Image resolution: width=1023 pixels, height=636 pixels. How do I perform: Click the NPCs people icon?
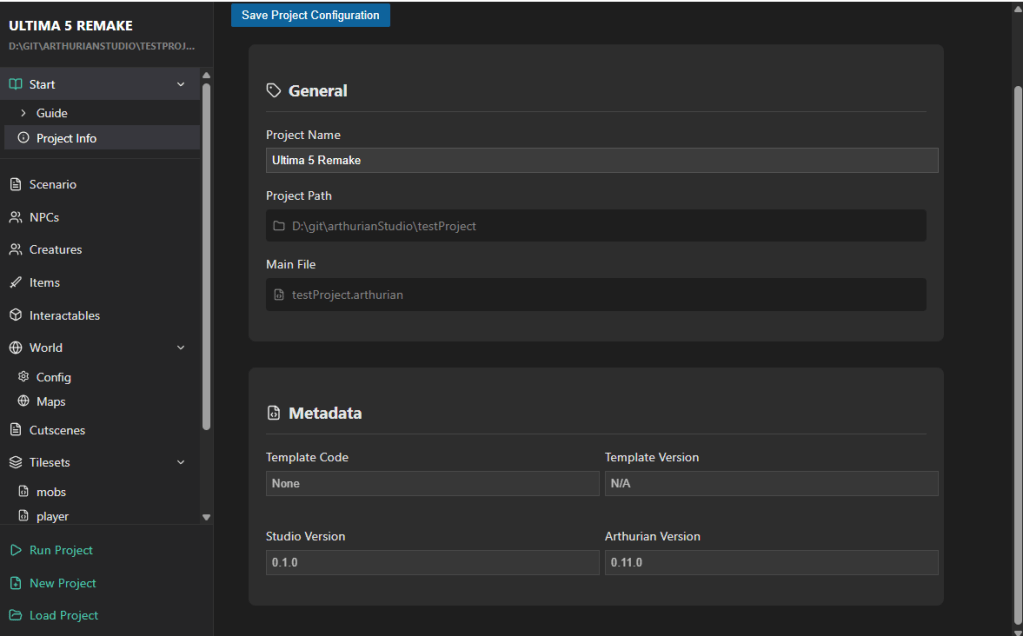[x=16, y=217]
